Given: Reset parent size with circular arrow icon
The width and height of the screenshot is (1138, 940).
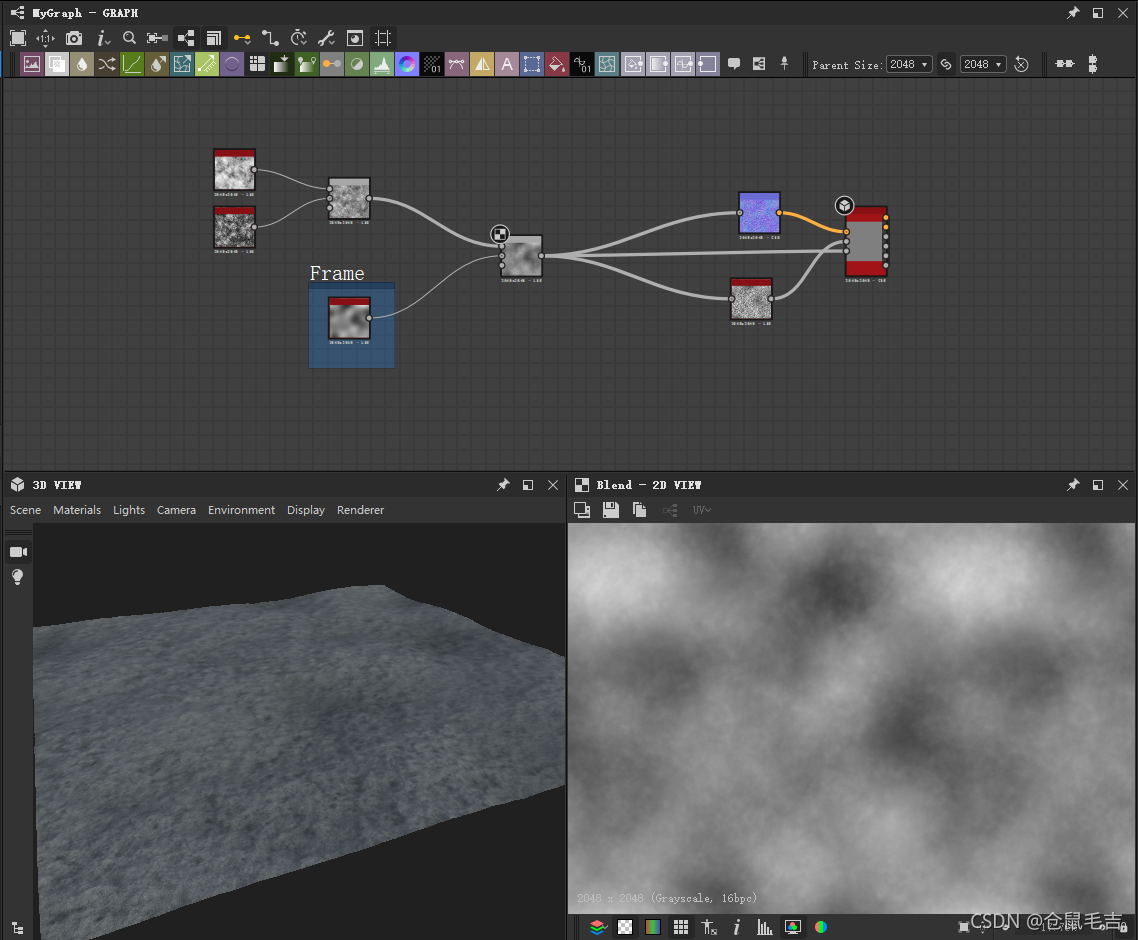Looking at the screenshot, I should coord(1021,64).
